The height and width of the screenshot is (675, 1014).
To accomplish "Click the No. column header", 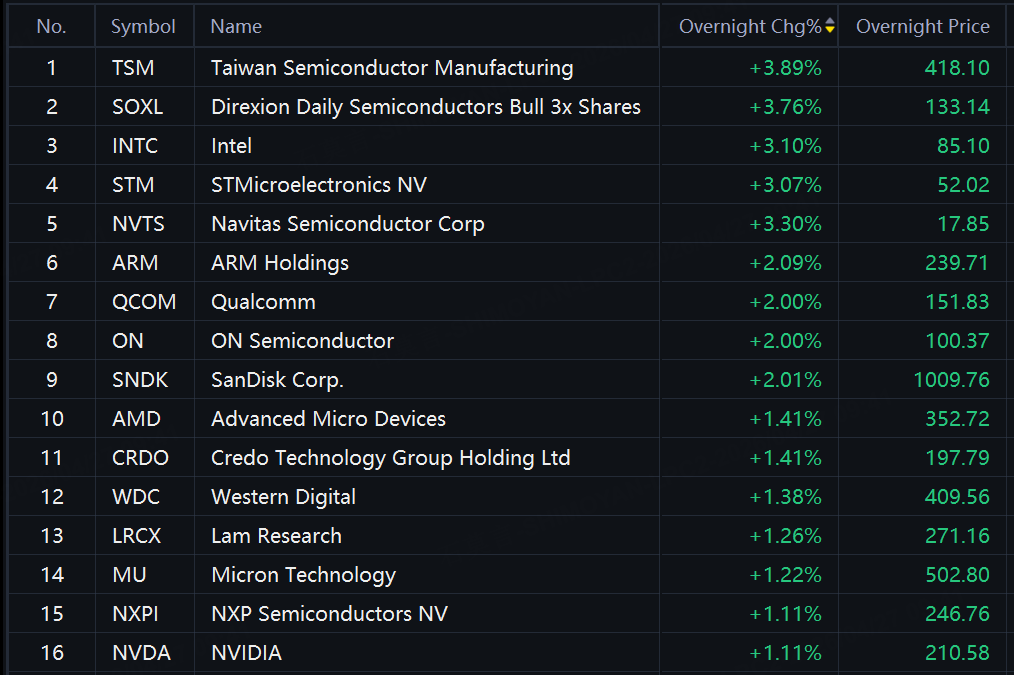I will (51, 27).
